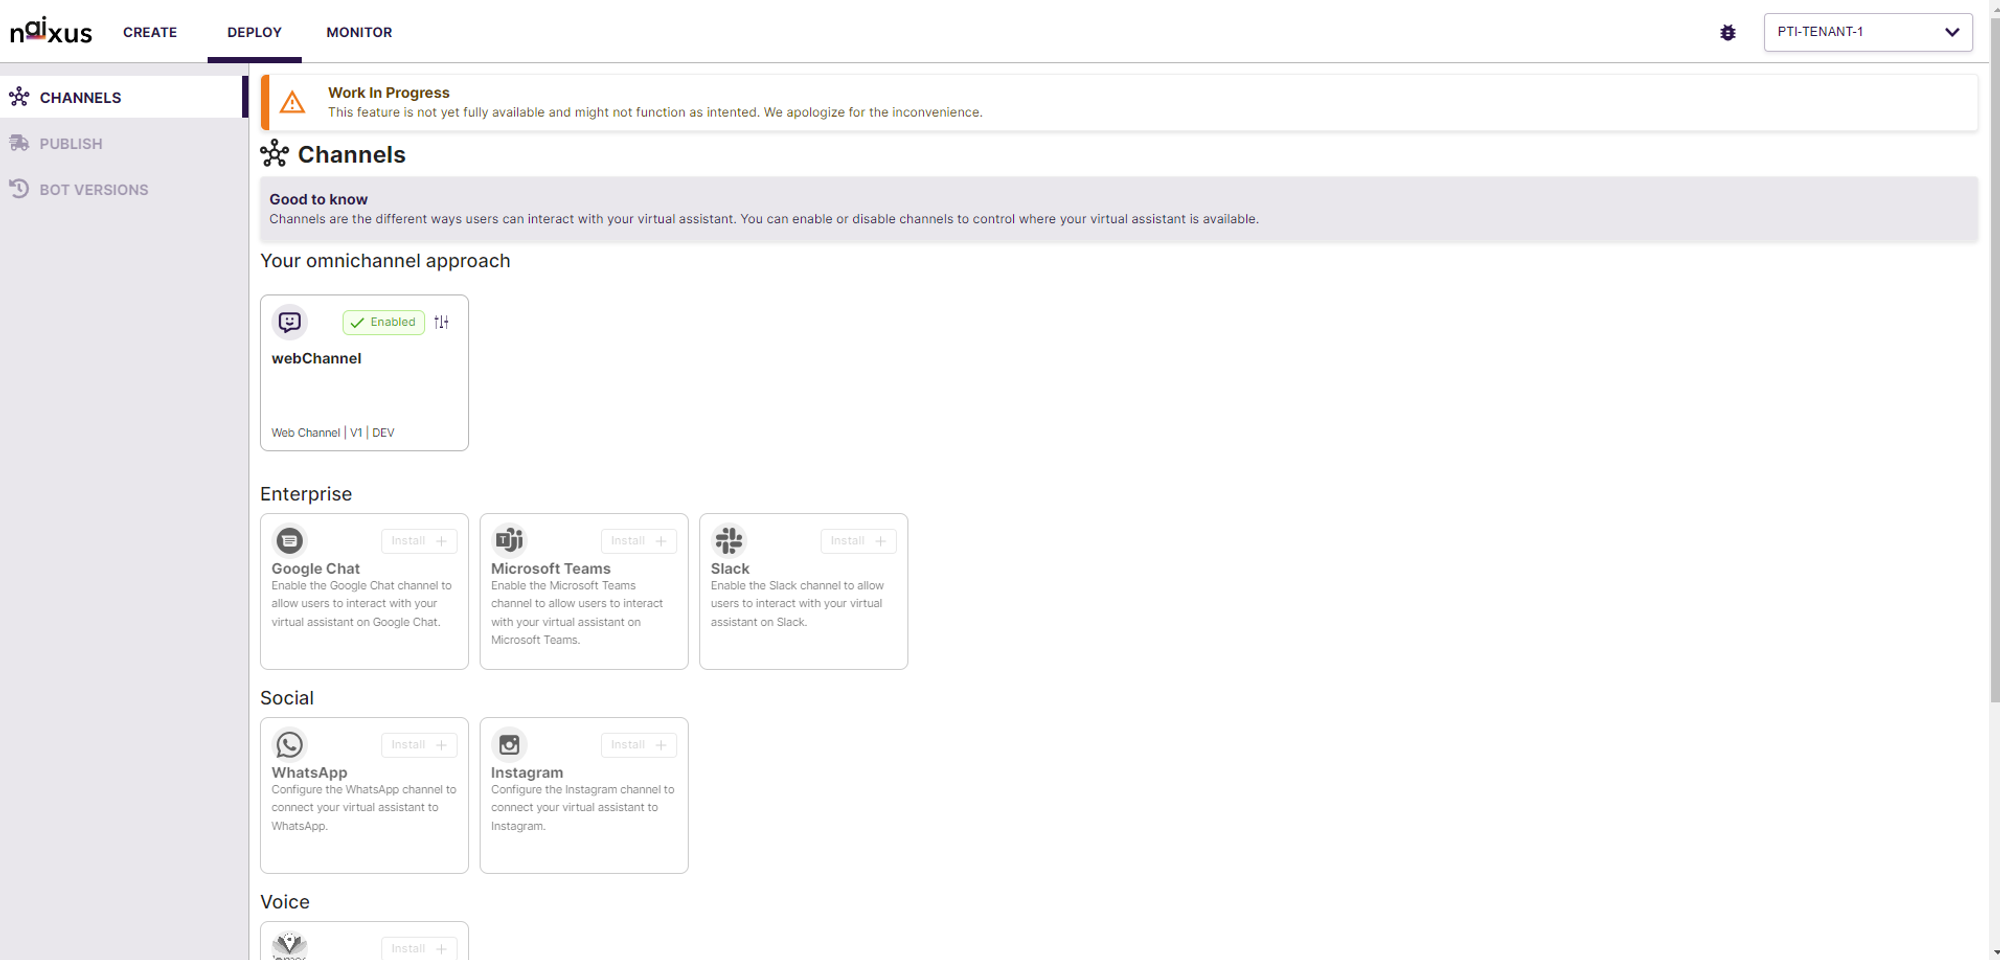Click the Voice section heading

click(x=285, y=902)
